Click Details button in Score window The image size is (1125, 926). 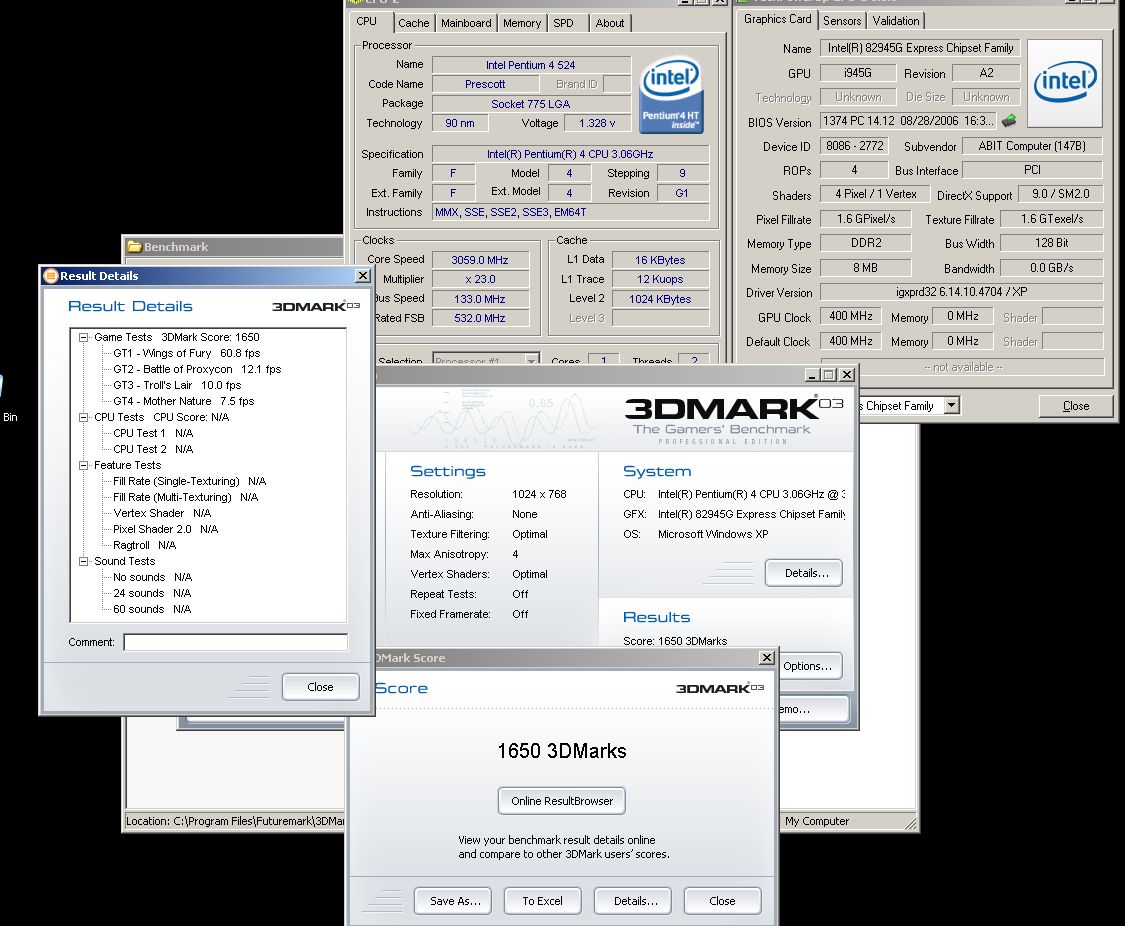633,901
